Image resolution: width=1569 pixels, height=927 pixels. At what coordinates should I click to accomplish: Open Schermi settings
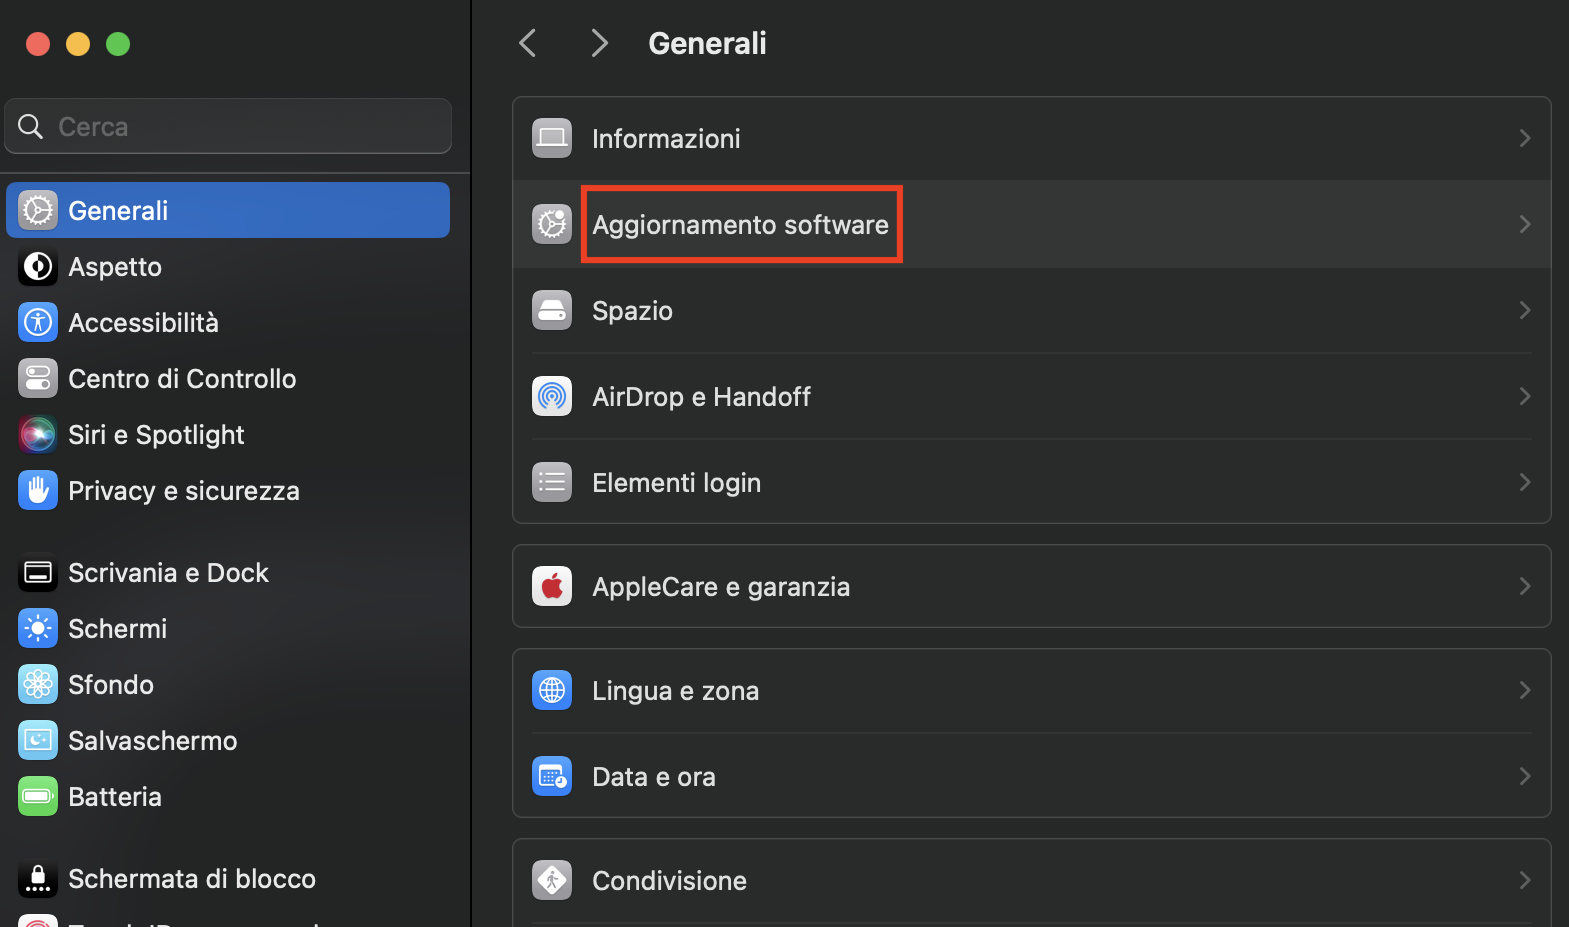[228, 628]
